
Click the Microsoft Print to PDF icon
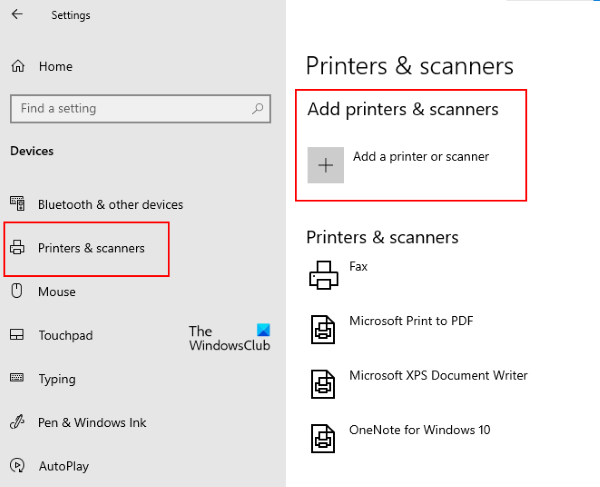tap(323, 330)
